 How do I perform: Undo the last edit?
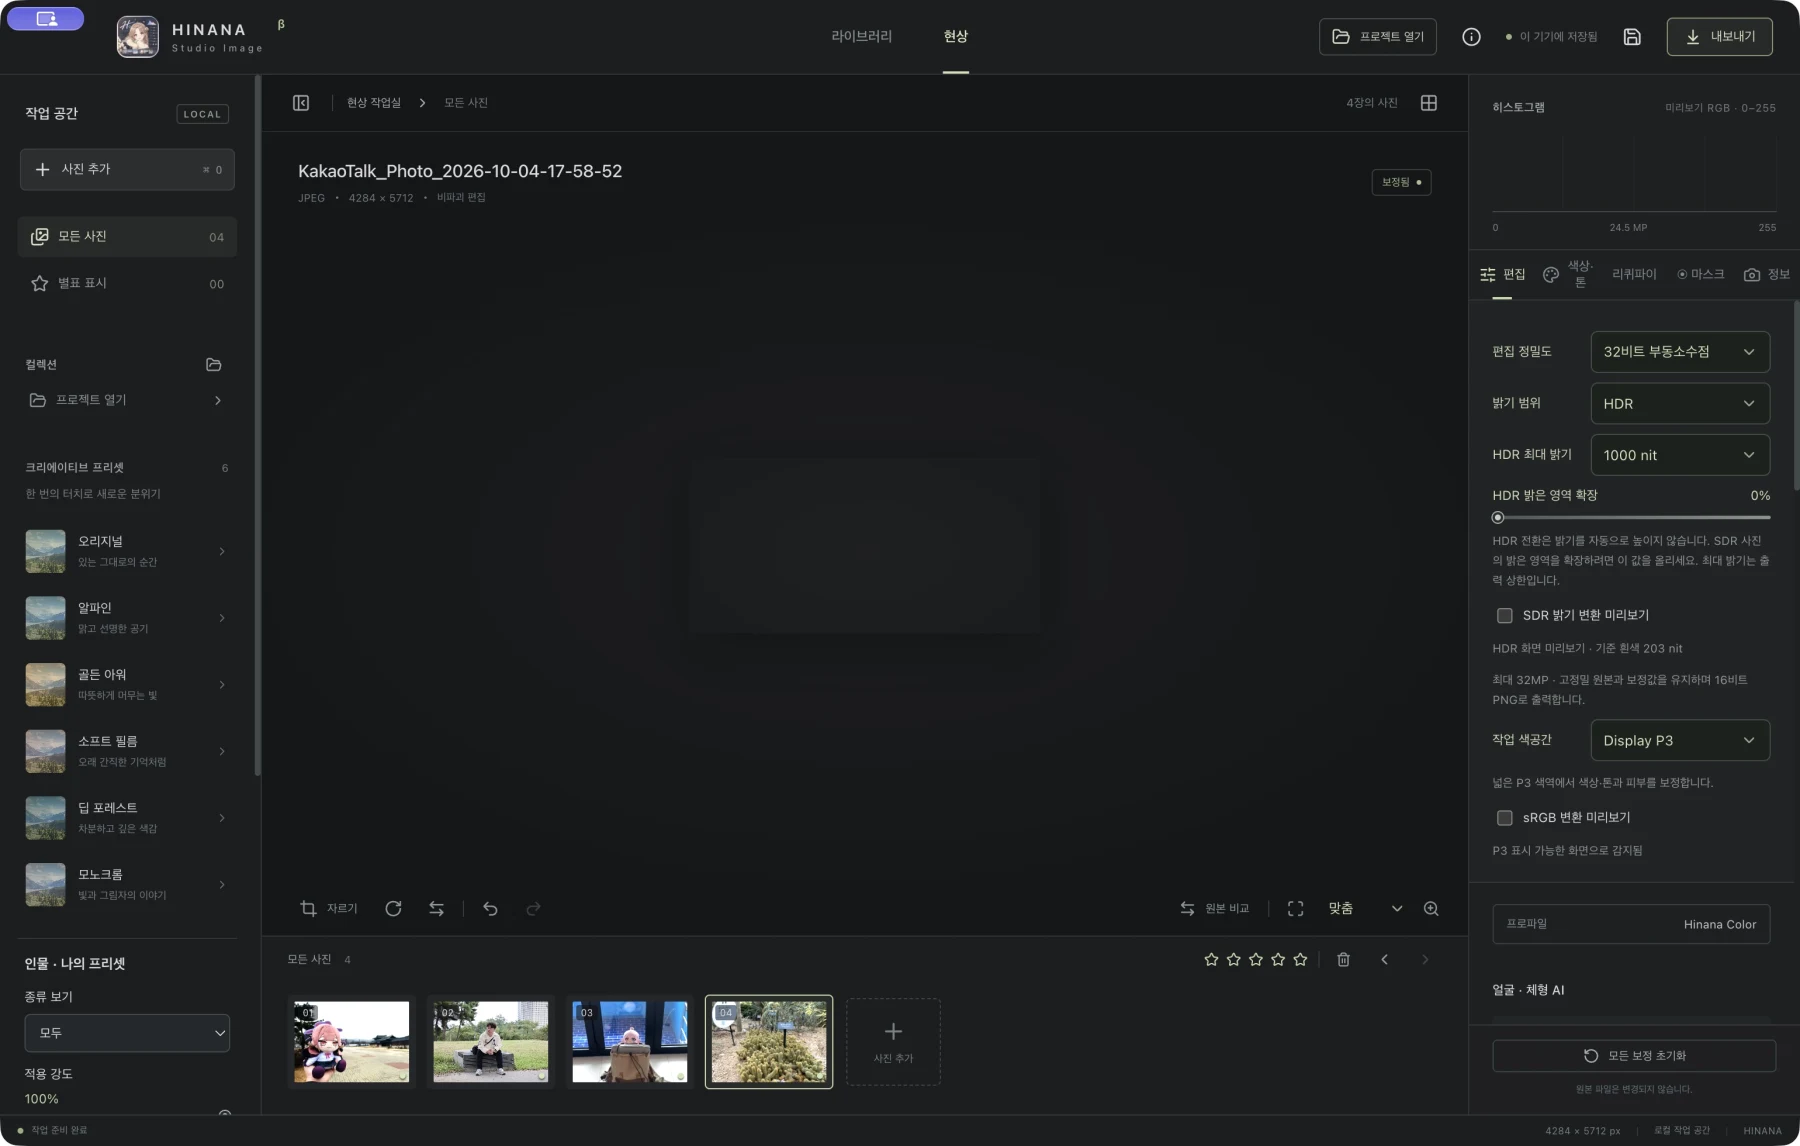tap(490, 908)
